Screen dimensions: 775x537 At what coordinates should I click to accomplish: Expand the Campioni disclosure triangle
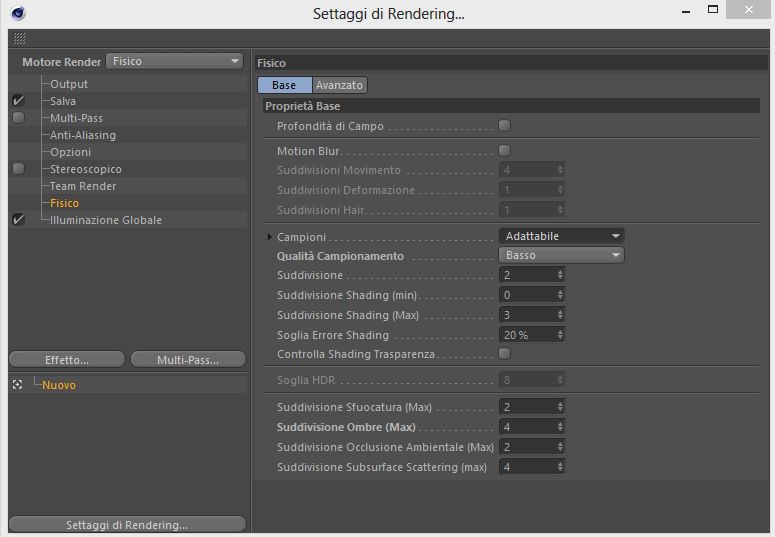pyautogui.click(x=270, y=237)
